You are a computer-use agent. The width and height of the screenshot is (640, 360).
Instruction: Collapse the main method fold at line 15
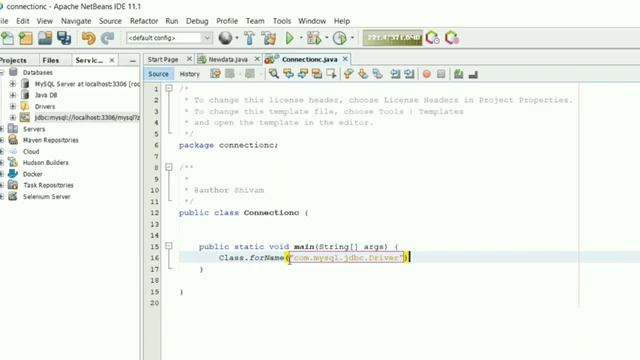click(169, 246)
